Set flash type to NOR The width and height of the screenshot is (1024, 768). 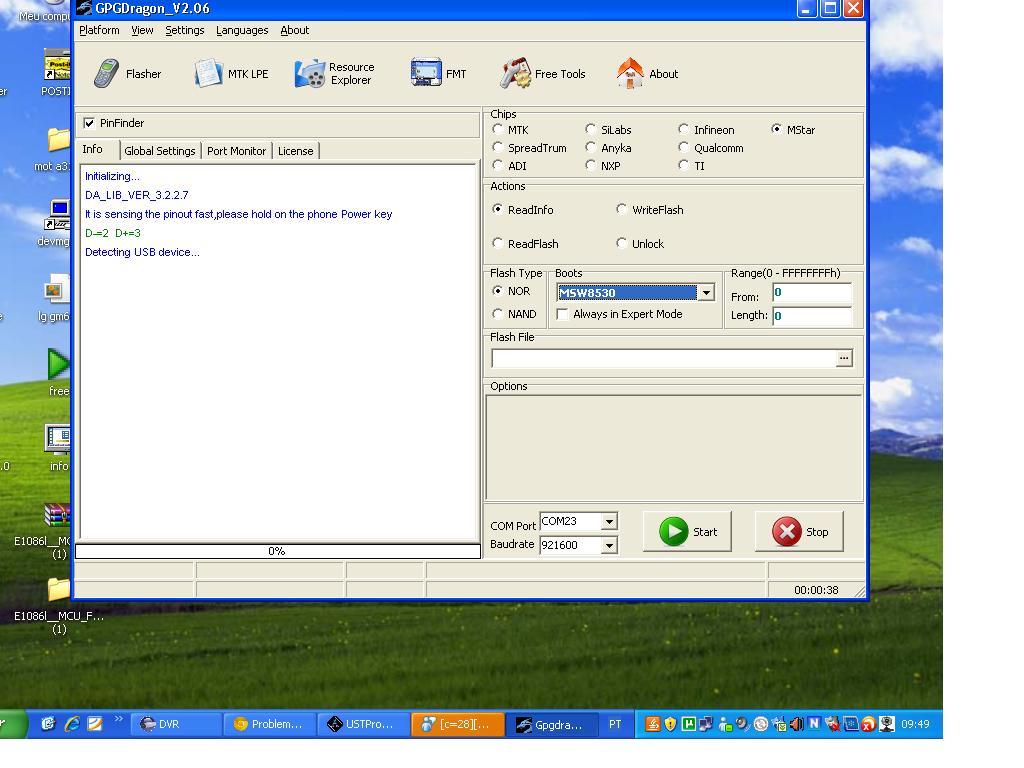click(x=498, y=291)
